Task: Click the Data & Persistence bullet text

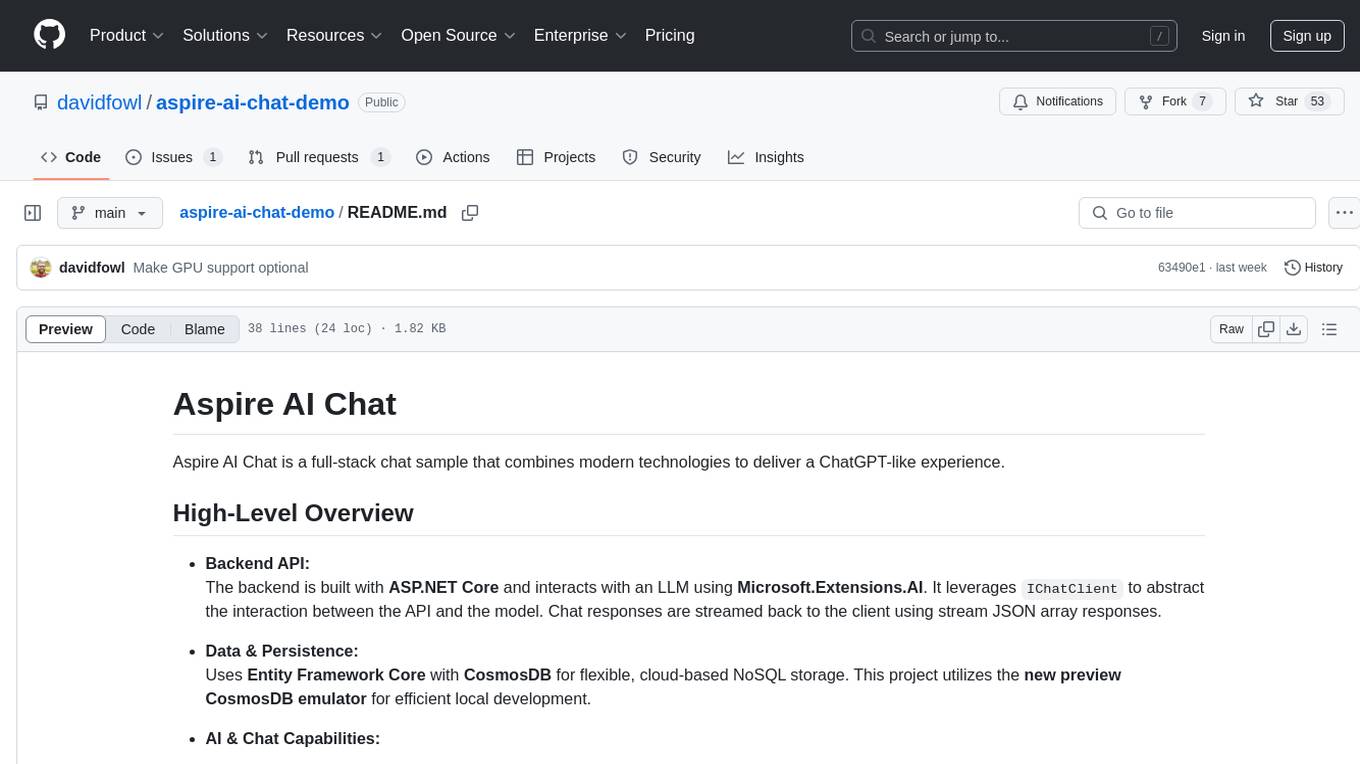Action: pyautogui.click(x=282, y=651)
